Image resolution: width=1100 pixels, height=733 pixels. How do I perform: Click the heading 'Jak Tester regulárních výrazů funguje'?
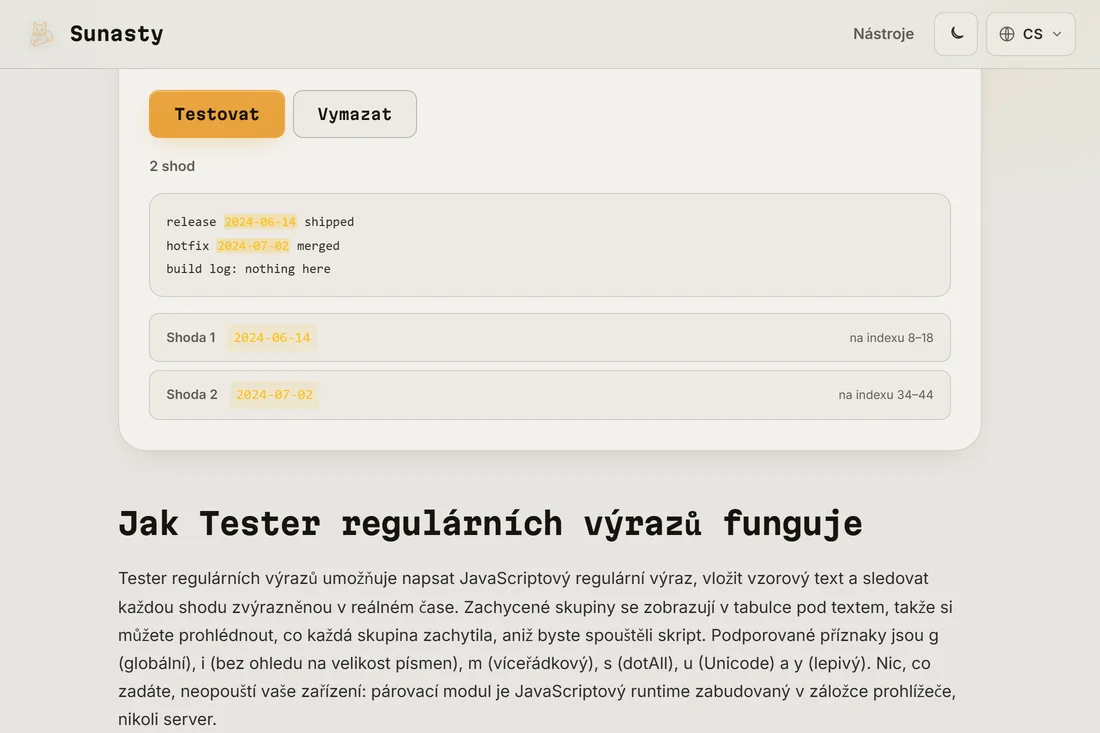[x=490, y=524]
